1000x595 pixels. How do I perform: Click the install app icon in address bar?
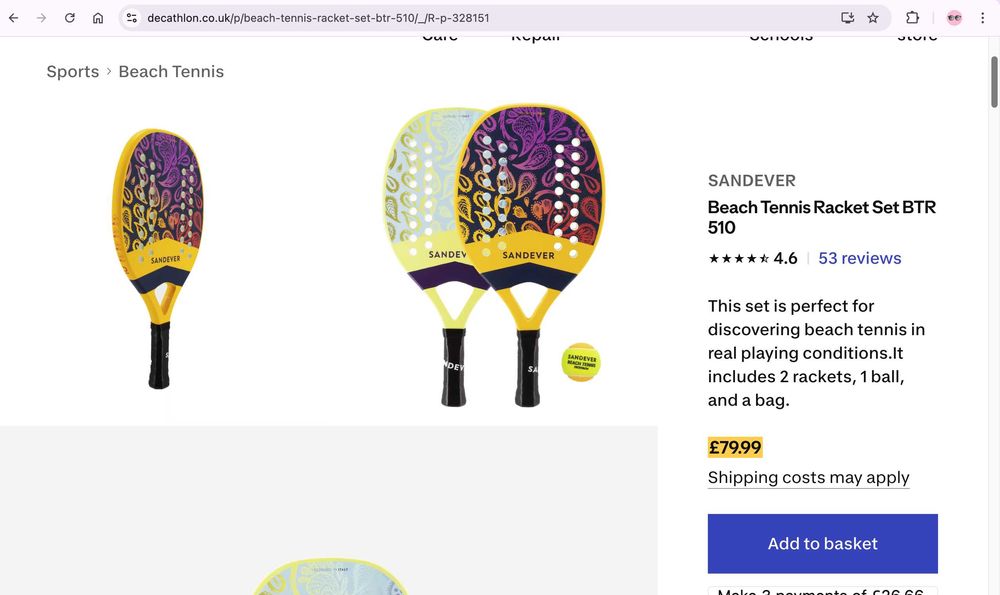point(848,18)
